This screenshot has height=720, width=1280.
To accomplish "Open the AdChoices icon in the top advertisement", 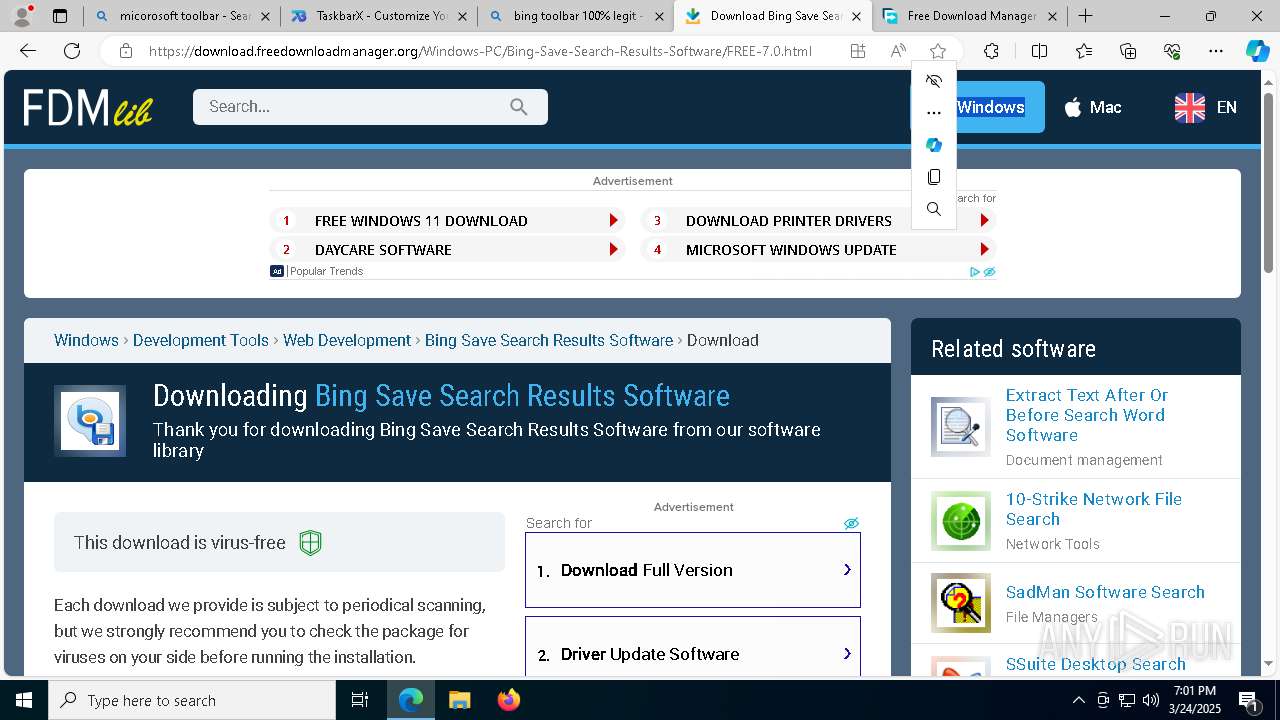I will (975, 272).
